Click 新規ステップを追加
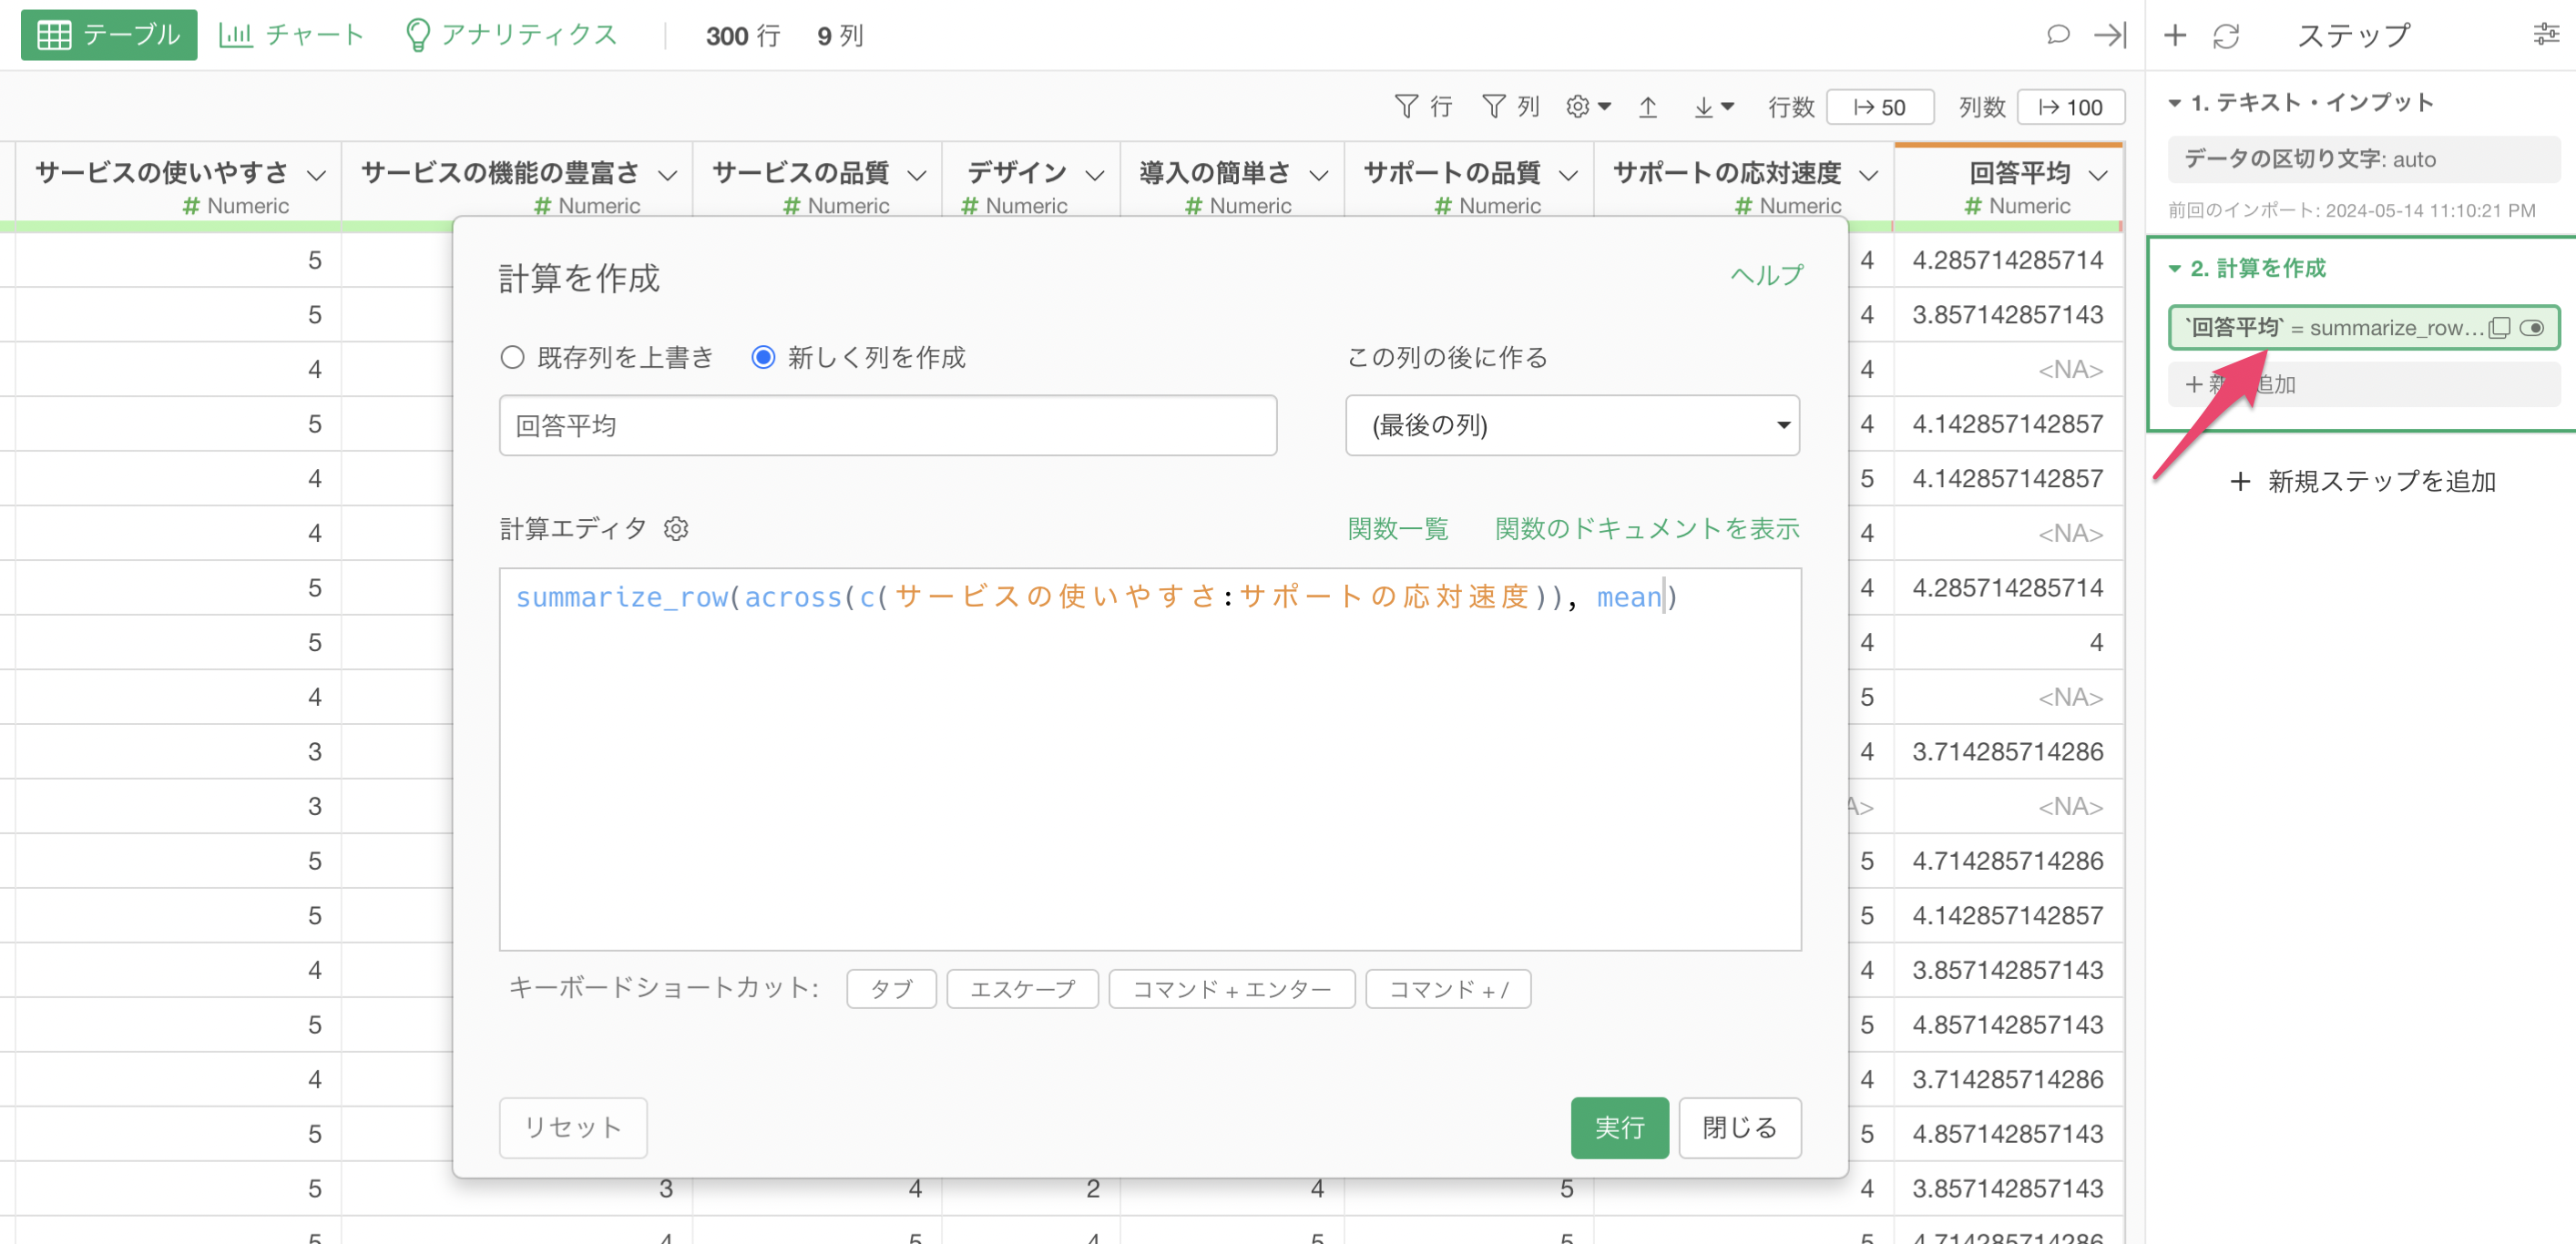The height and width of the screenshot is (1244, 2576). pyautogui.click(x=2362, y=481)
